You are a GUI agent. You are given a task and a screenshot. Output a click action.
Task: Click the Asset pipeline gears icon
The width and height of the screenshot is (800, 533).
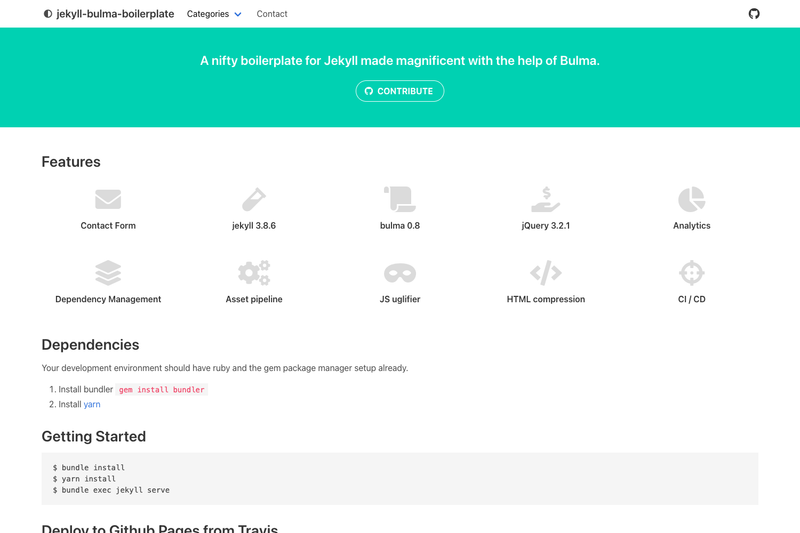tap(254, 273)
